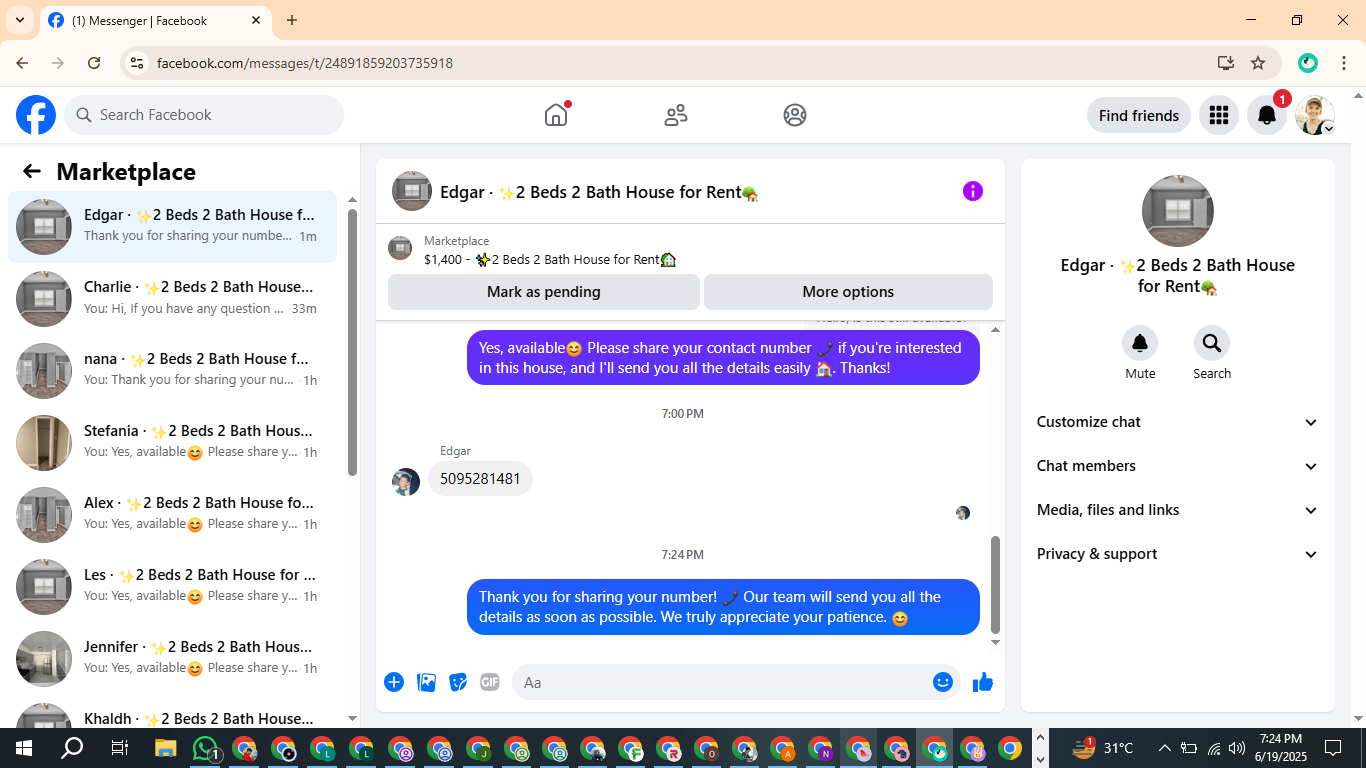Click the install app icon in address bar
Image resolution: width=1366 pixels, height=768 pixels.
1226,63
